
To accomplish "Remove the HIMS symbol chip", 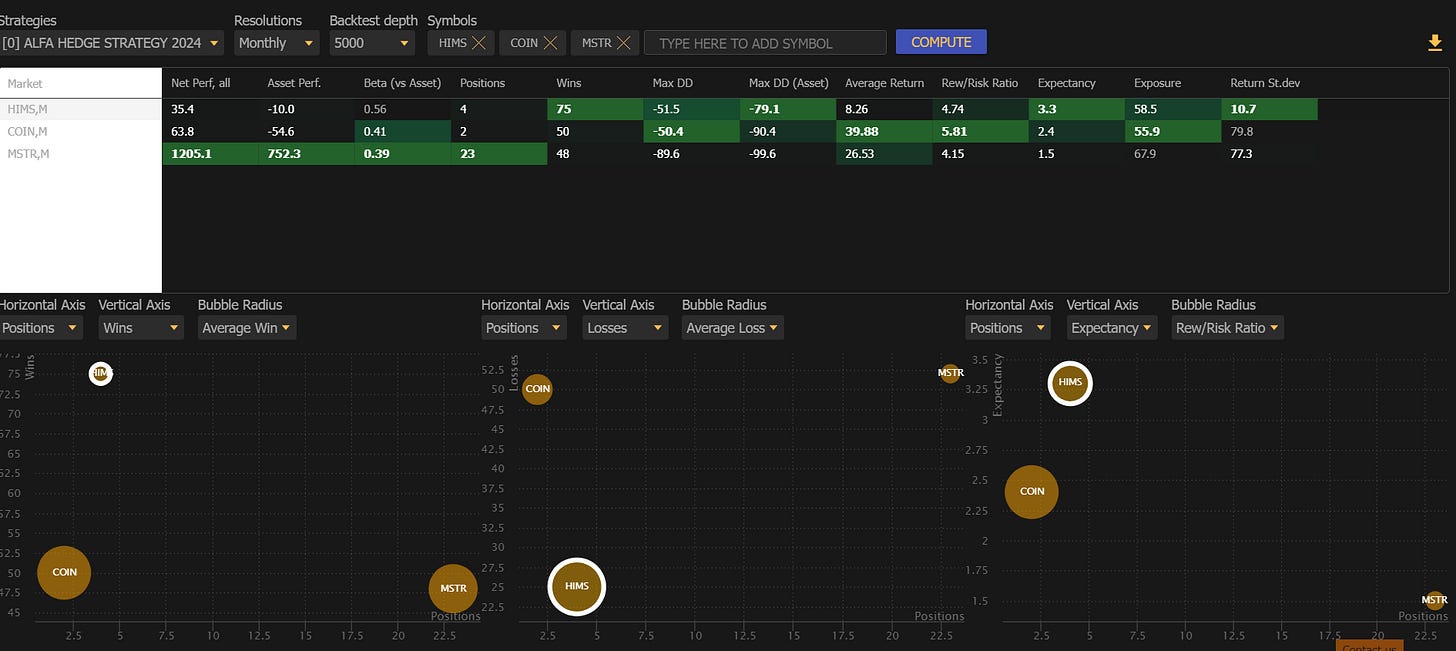I will pos(479,43).
